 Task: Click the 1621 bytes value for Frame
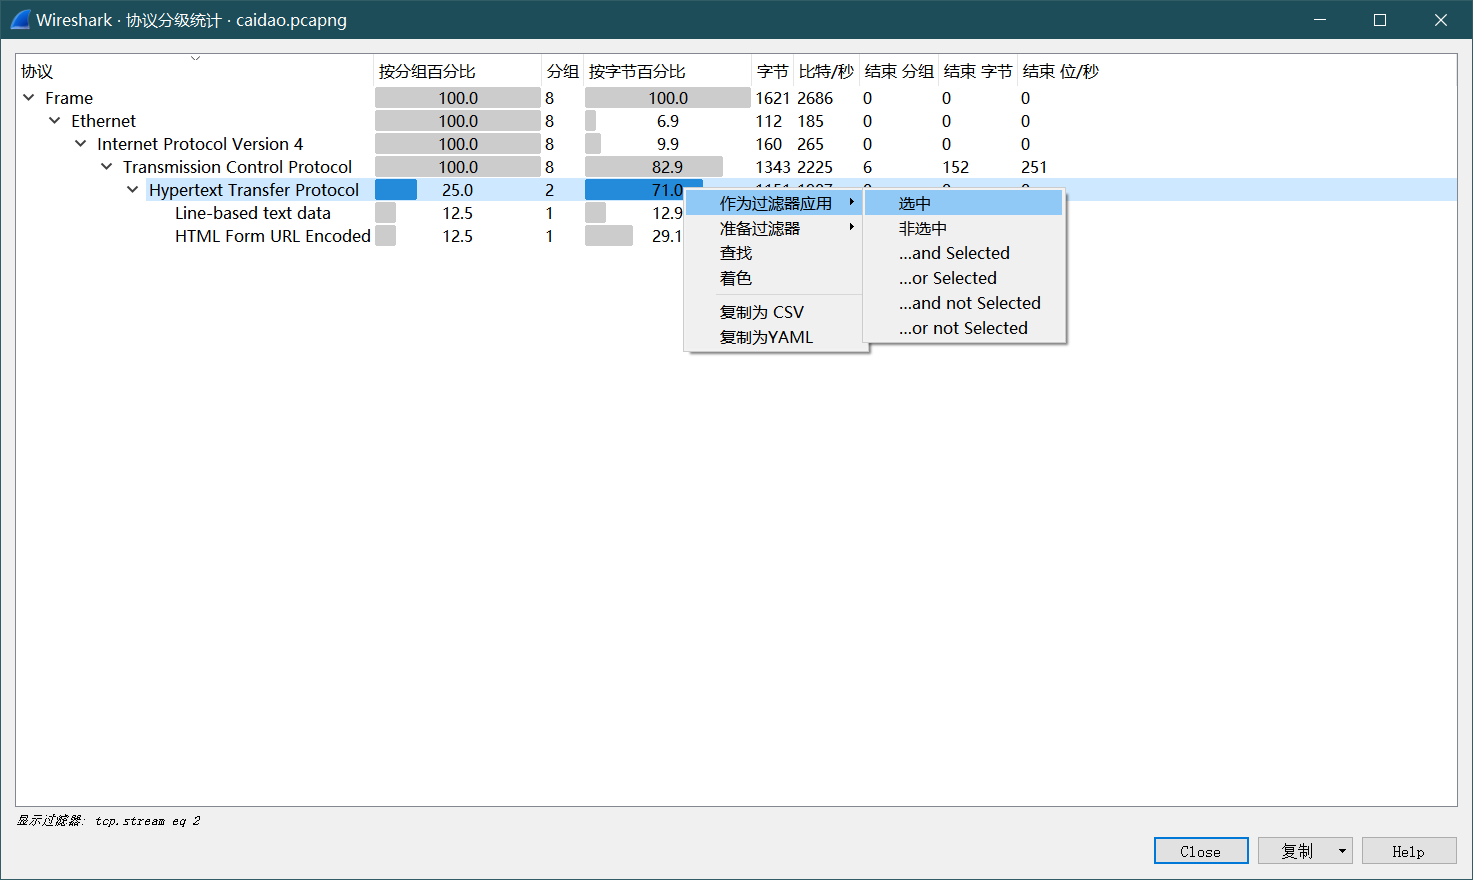coord(773,98)
